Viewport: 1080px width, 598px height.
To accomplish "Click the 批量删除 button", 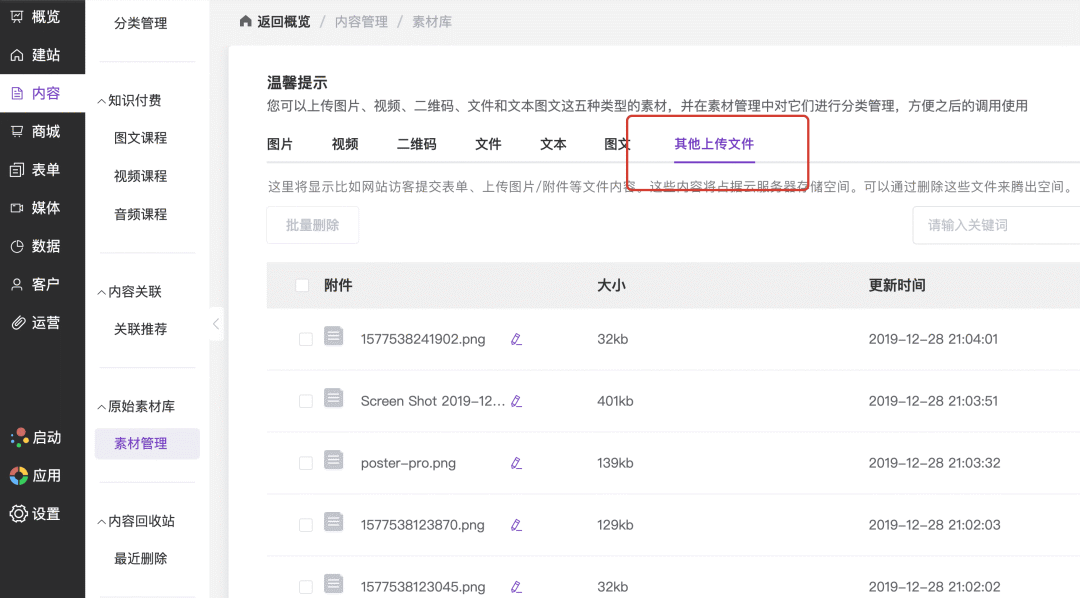I will (x=313, y=225).
